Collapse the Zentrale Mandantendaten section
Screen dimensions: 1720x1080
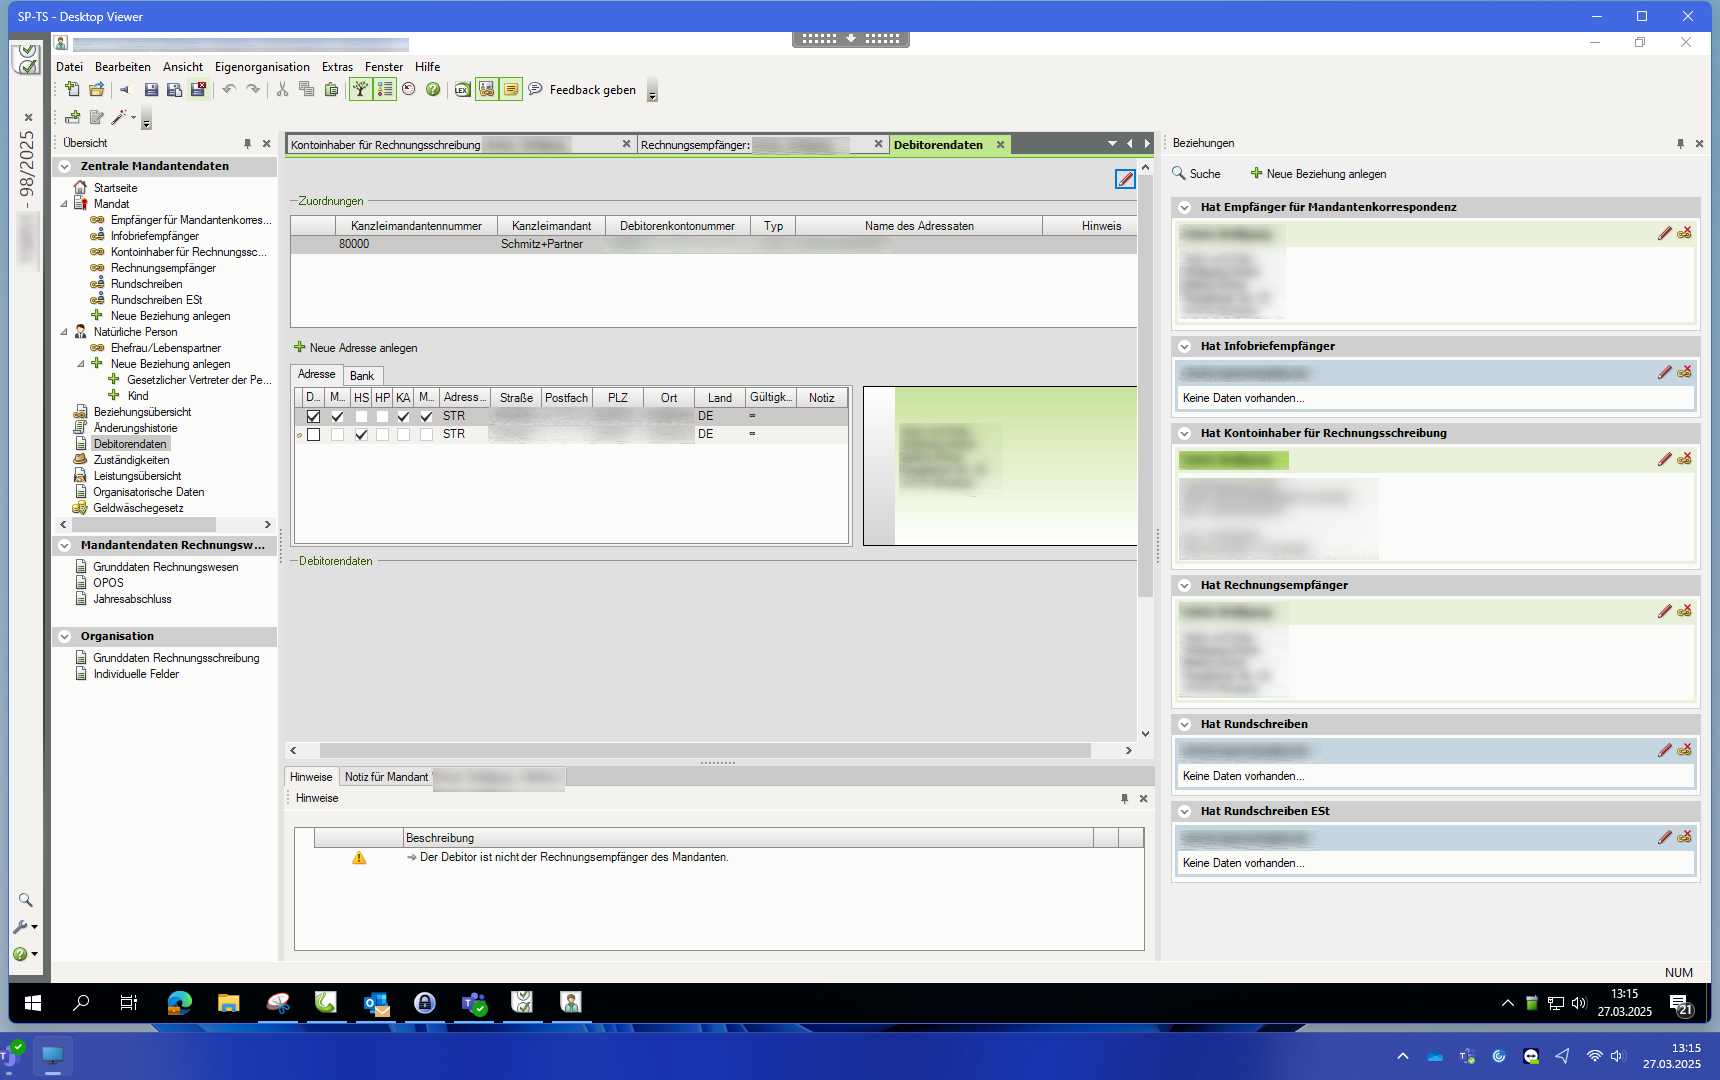point(65,167)
